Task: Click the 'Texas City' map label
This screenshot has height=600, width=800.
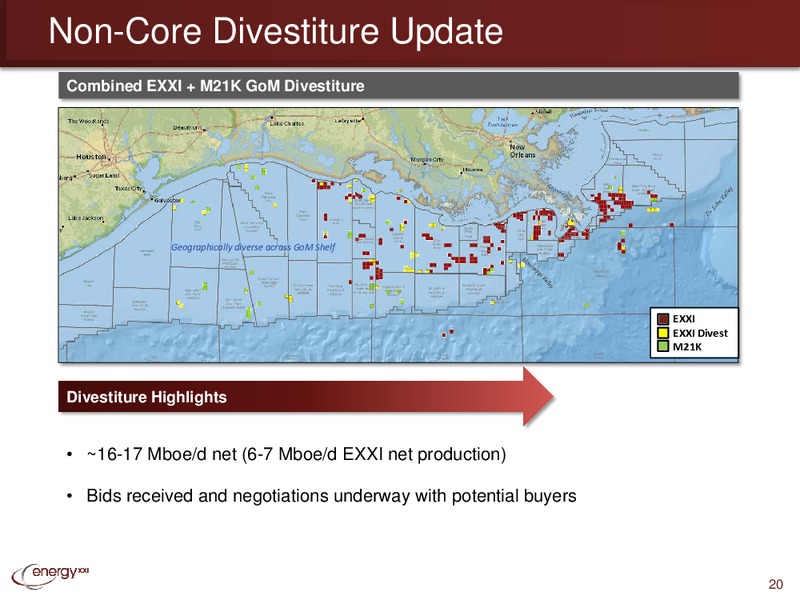Action: click(x=129, y=188)
